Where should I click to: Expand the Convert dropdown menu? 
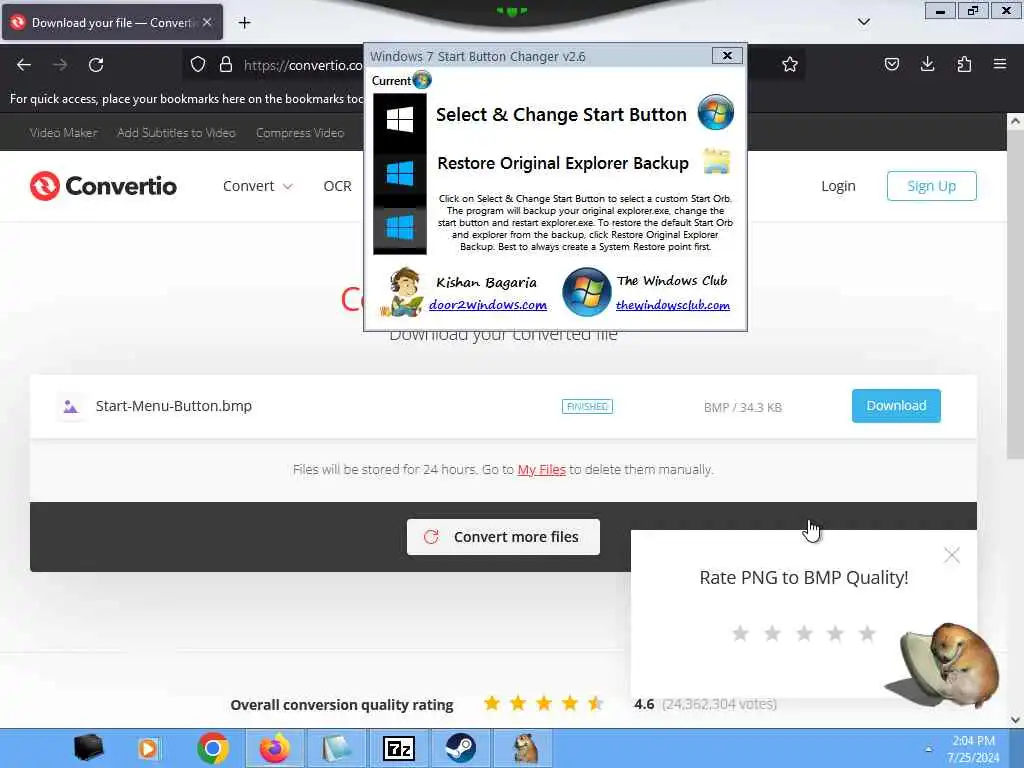click(257, 186)
